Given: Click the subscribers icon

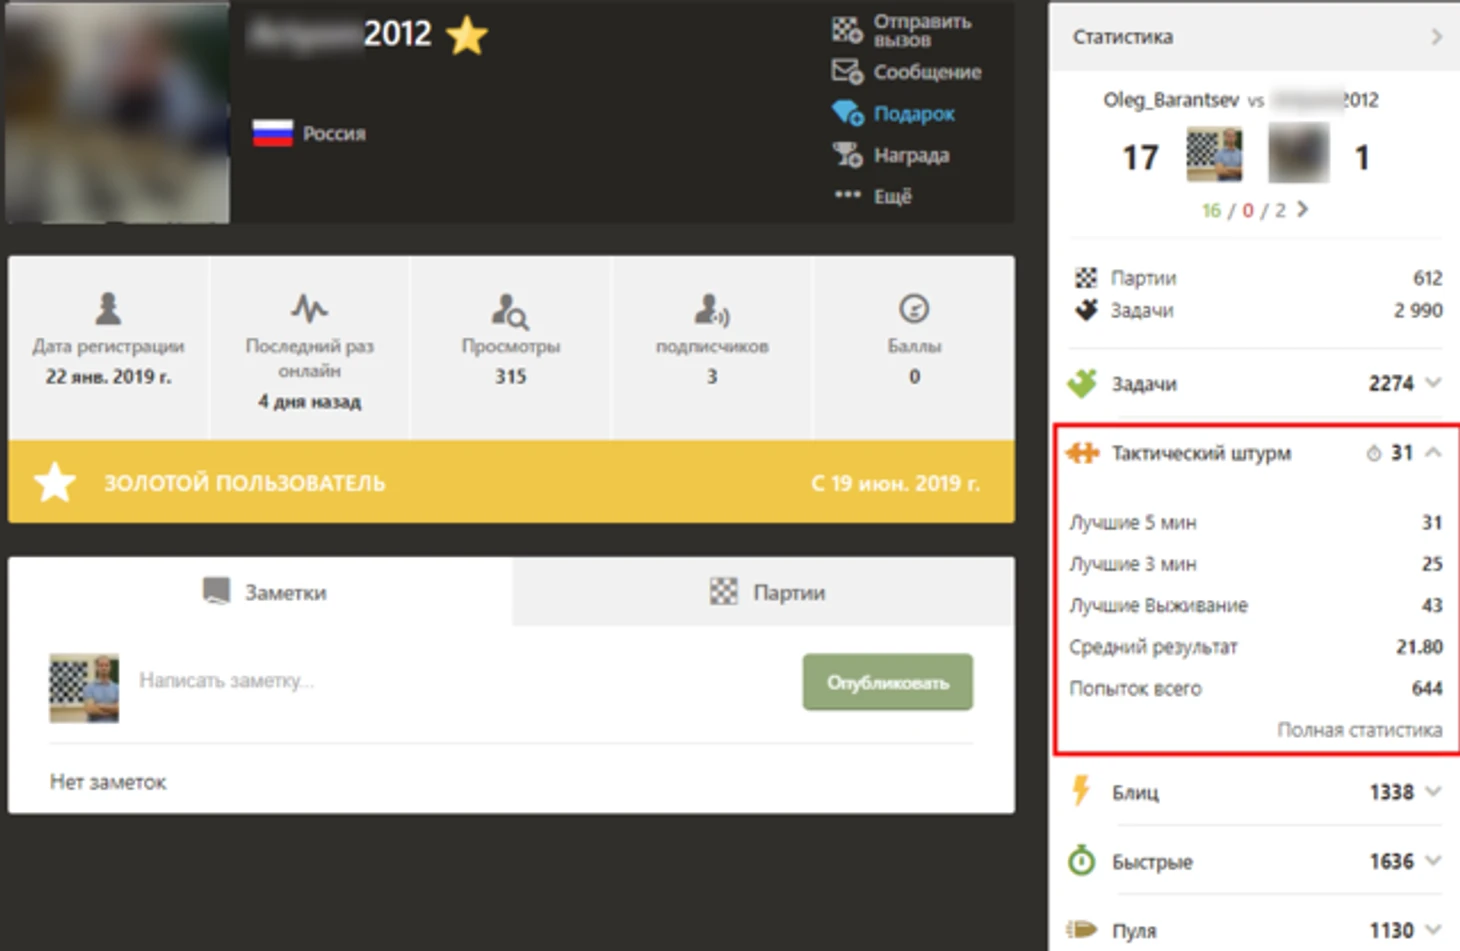Looking at the screenshot, I should (712, 310).
